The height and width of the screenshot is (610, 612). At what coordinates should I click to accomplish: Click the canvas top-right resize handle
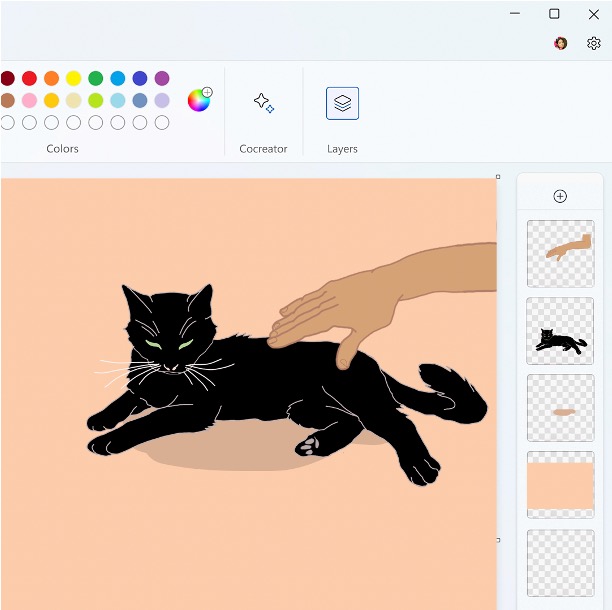[498, 177]
